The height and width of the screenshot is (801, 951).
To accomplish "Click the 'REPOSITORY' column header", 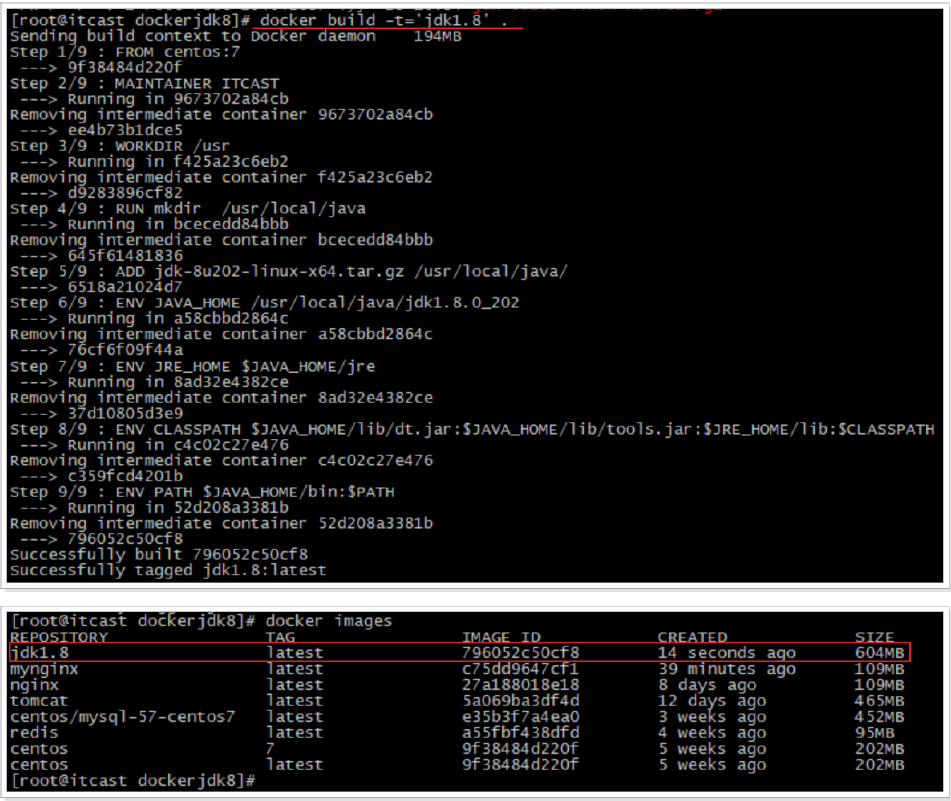I will (x=58, y=637).
